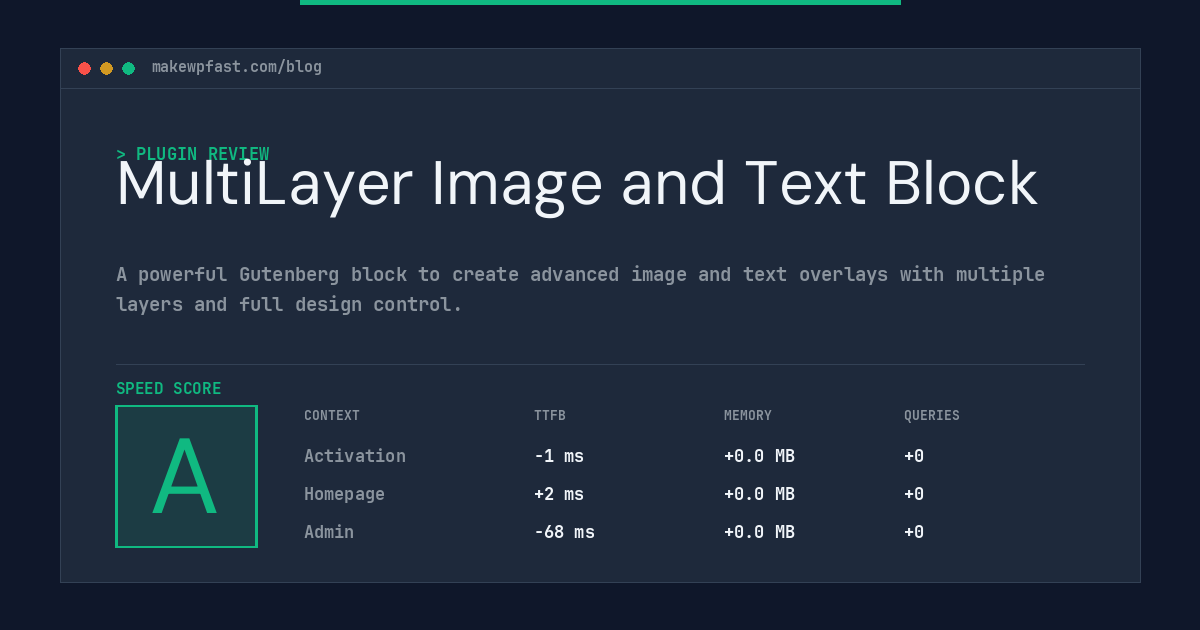Click Admin memory value +0.0 MB
1200x630 pixels.
(x=759, y=532)
